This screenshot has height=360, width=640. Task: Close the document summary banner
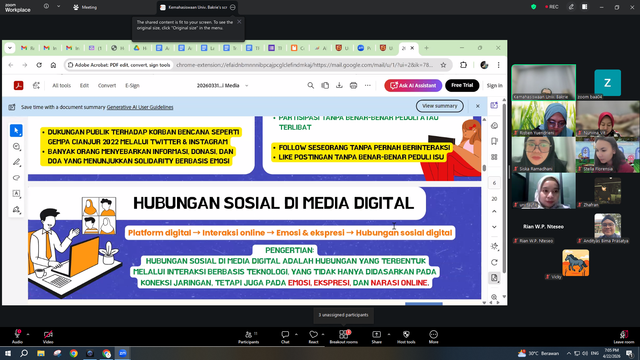478,106
